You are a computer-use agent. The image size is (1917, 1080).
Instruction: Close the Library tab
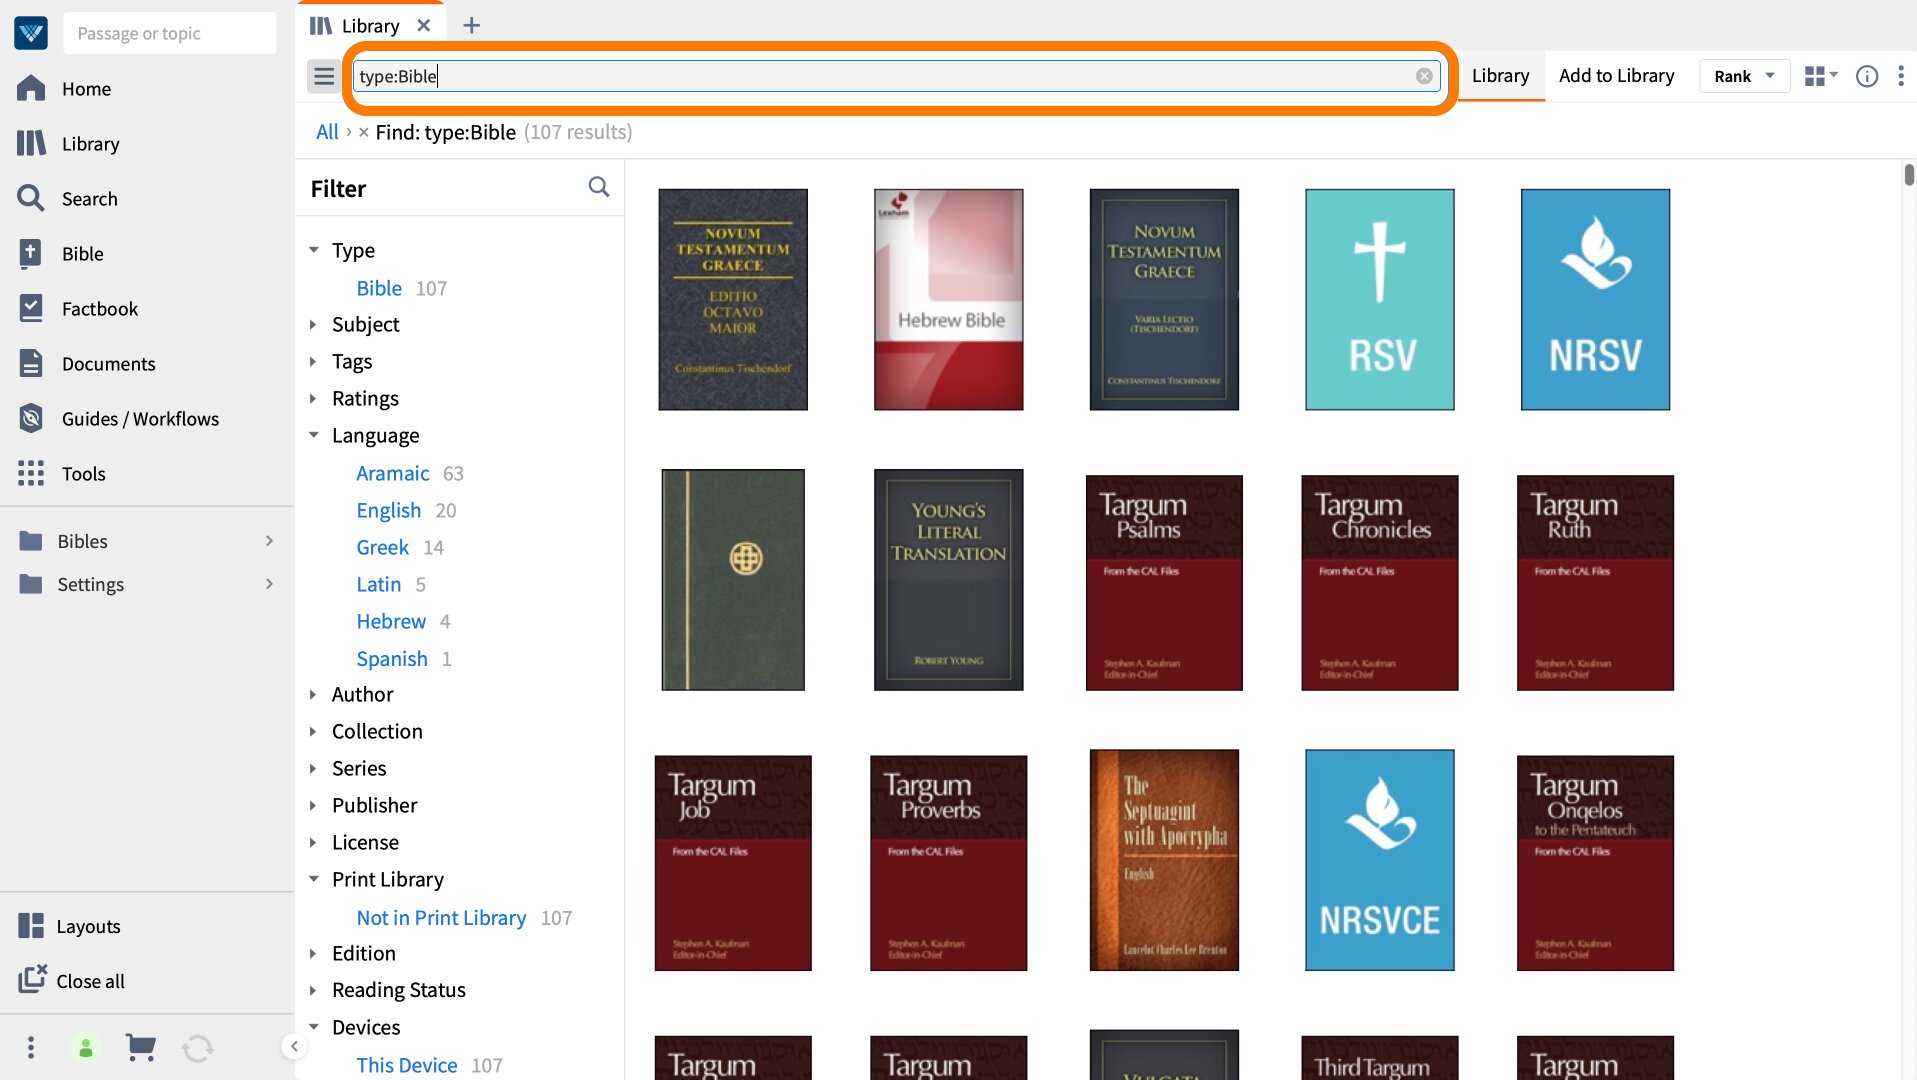pos(424,25)
